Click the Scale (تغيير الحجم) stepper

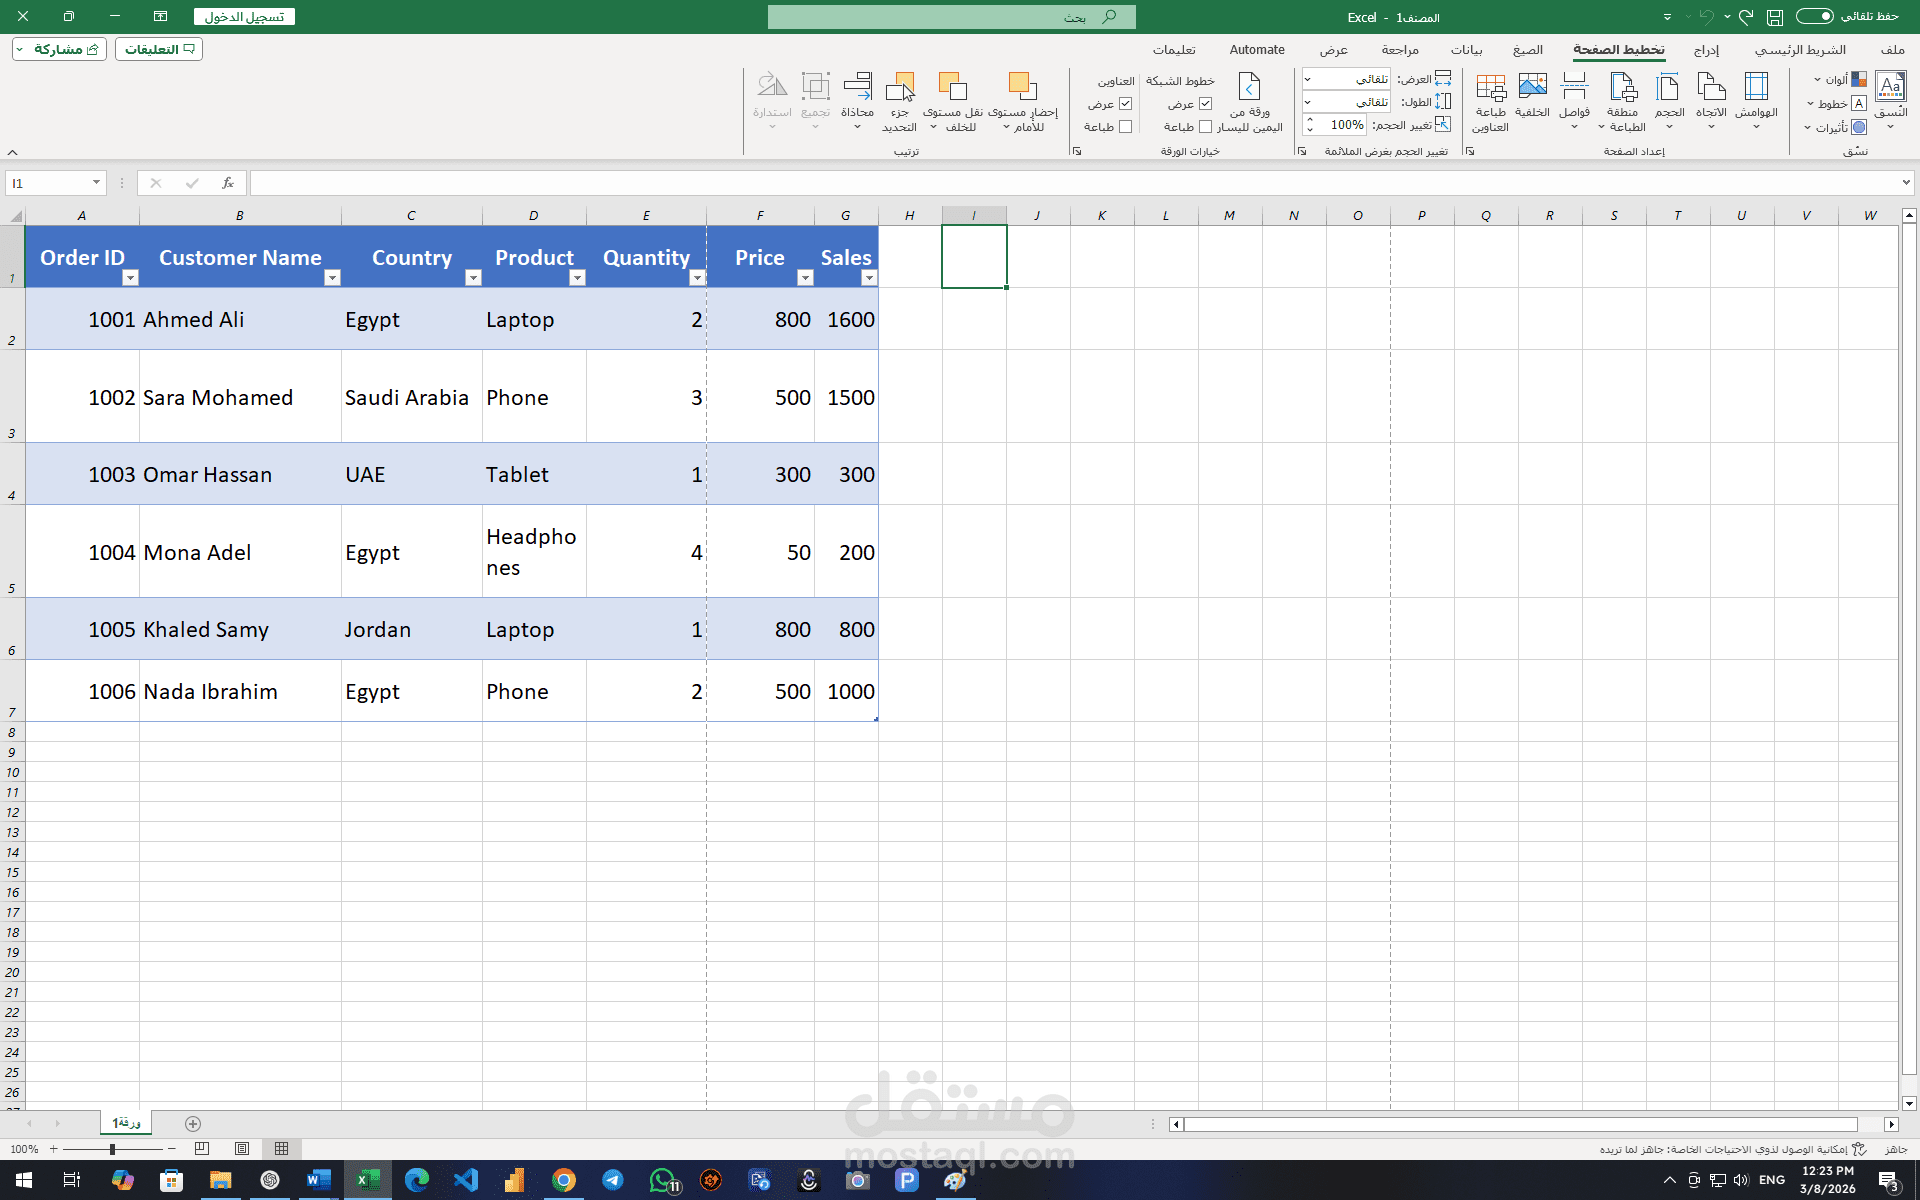pyautogui.click(x=1310, y=125)
